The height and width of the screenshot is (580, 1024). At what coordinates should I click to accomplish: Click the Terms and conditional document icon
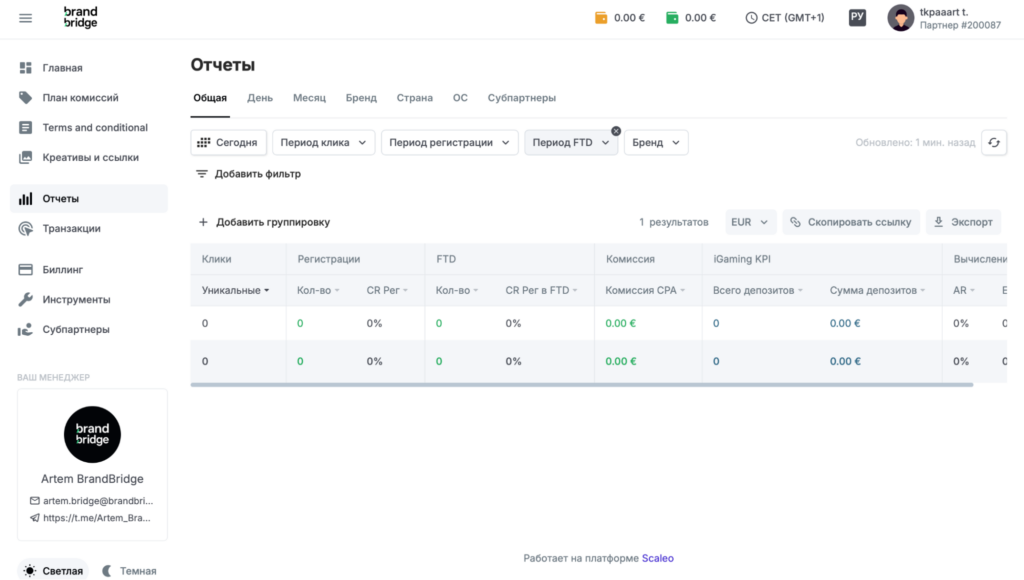click(25, 127)
